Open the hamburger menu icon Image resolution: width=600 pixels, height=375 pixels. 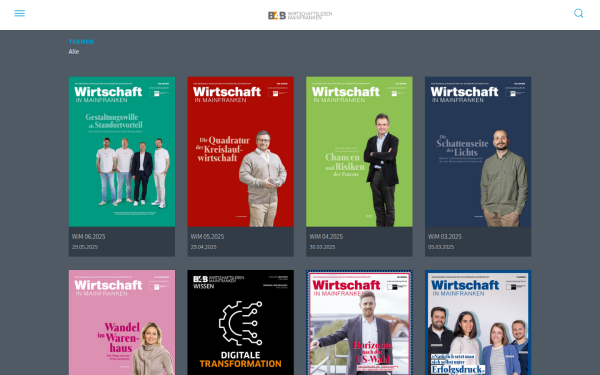[20, 13]
